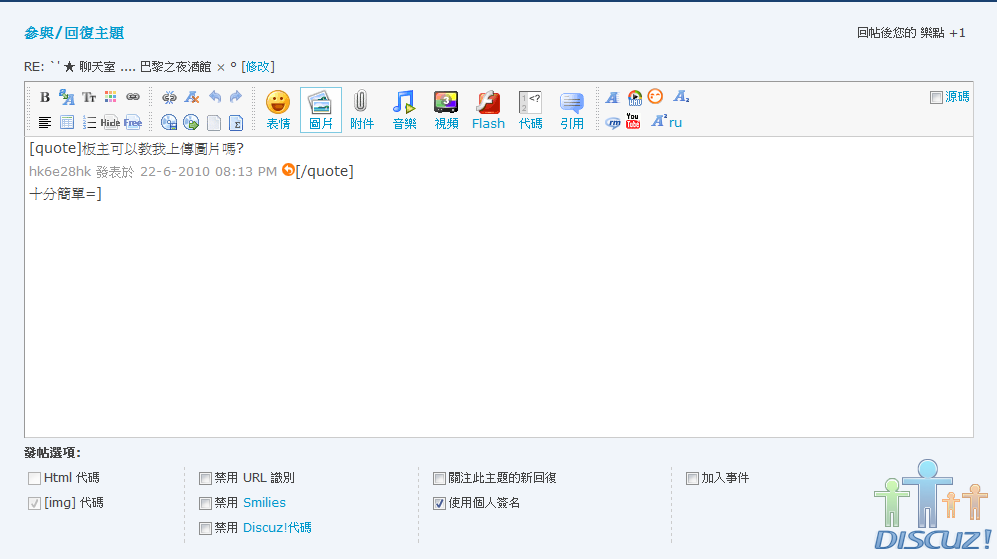Click the 參與/回復主題 heading
The image size is (997, 559).
74,33
